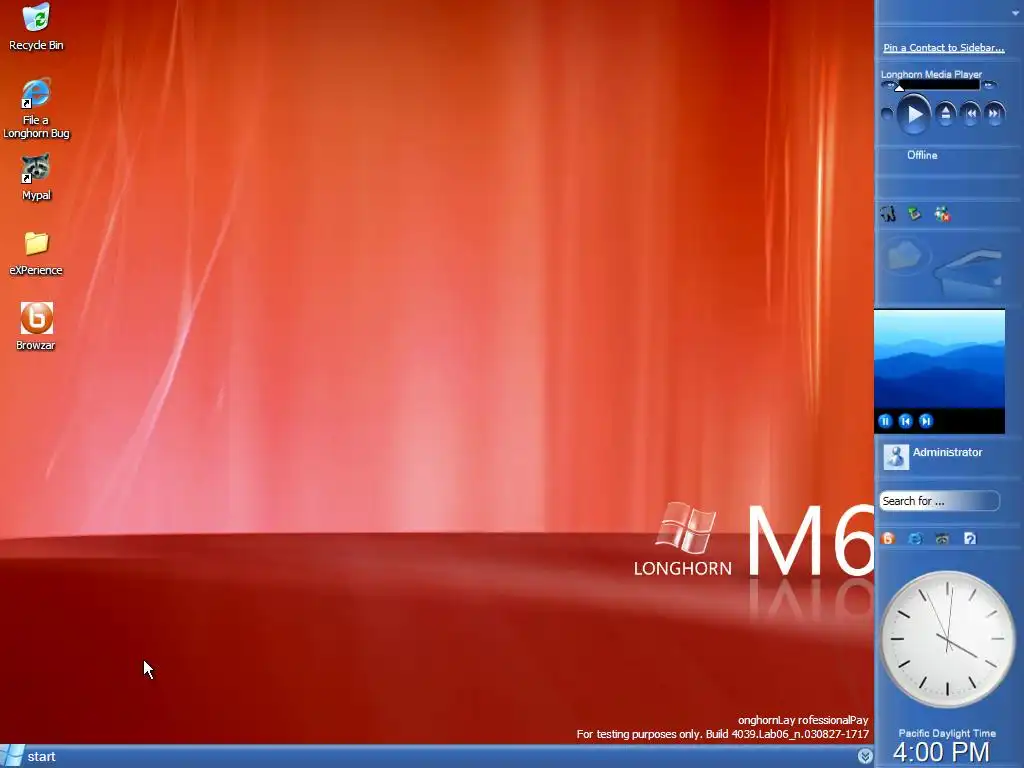Click the sidebar analog clock

pos(948,639)
